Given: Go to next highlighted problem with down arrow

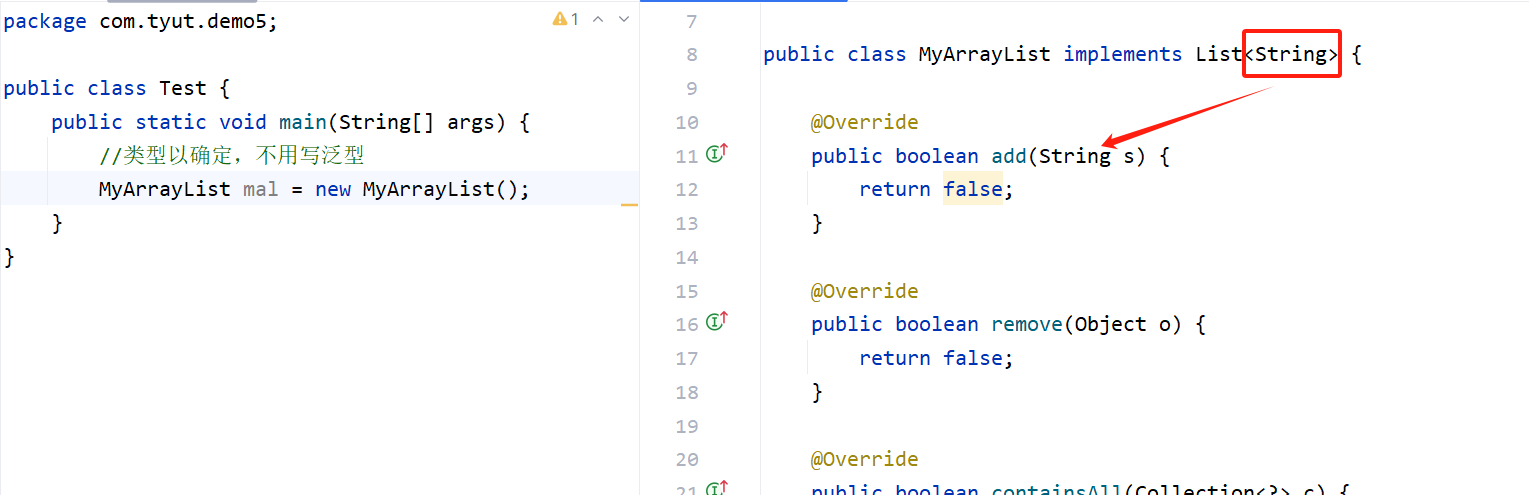Looking at the screenshot, I should pyautogui.click(x=624, y=19).
